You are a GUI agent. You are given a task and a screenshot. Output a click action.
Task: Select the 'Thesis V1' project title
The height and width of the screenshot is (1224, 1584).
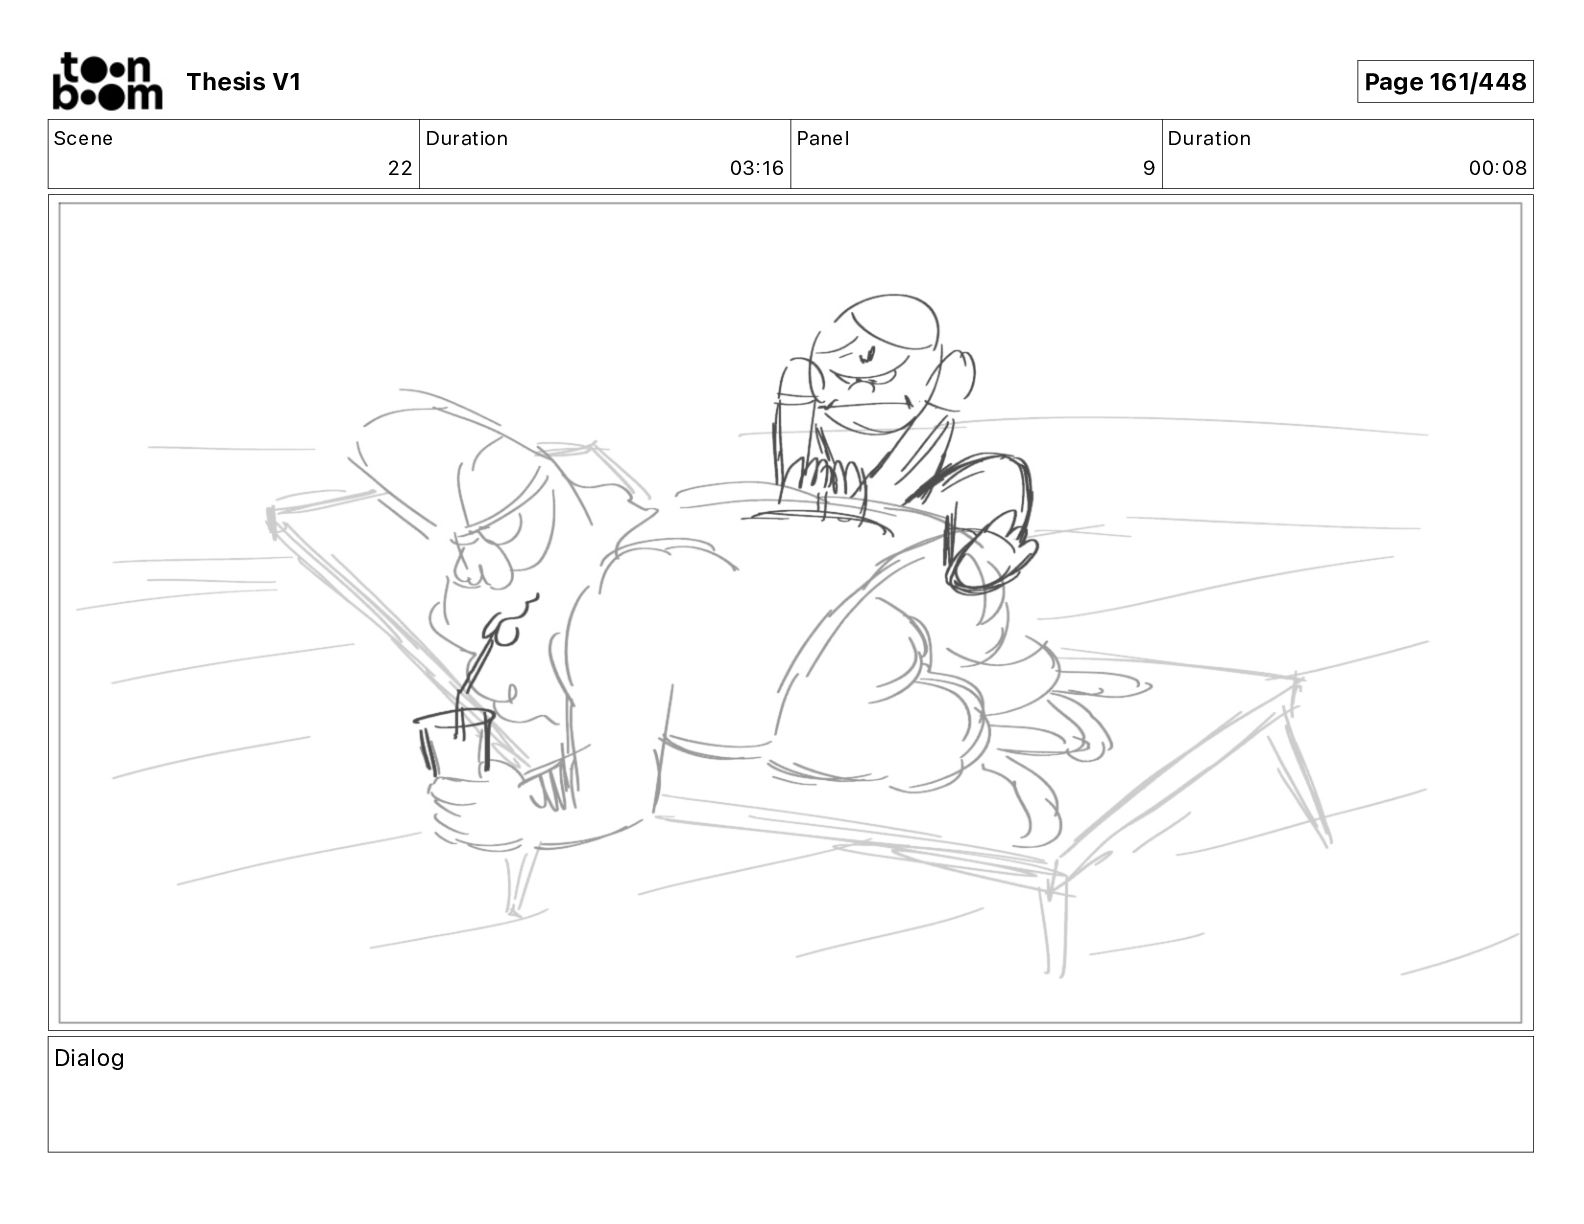point(243,82)
